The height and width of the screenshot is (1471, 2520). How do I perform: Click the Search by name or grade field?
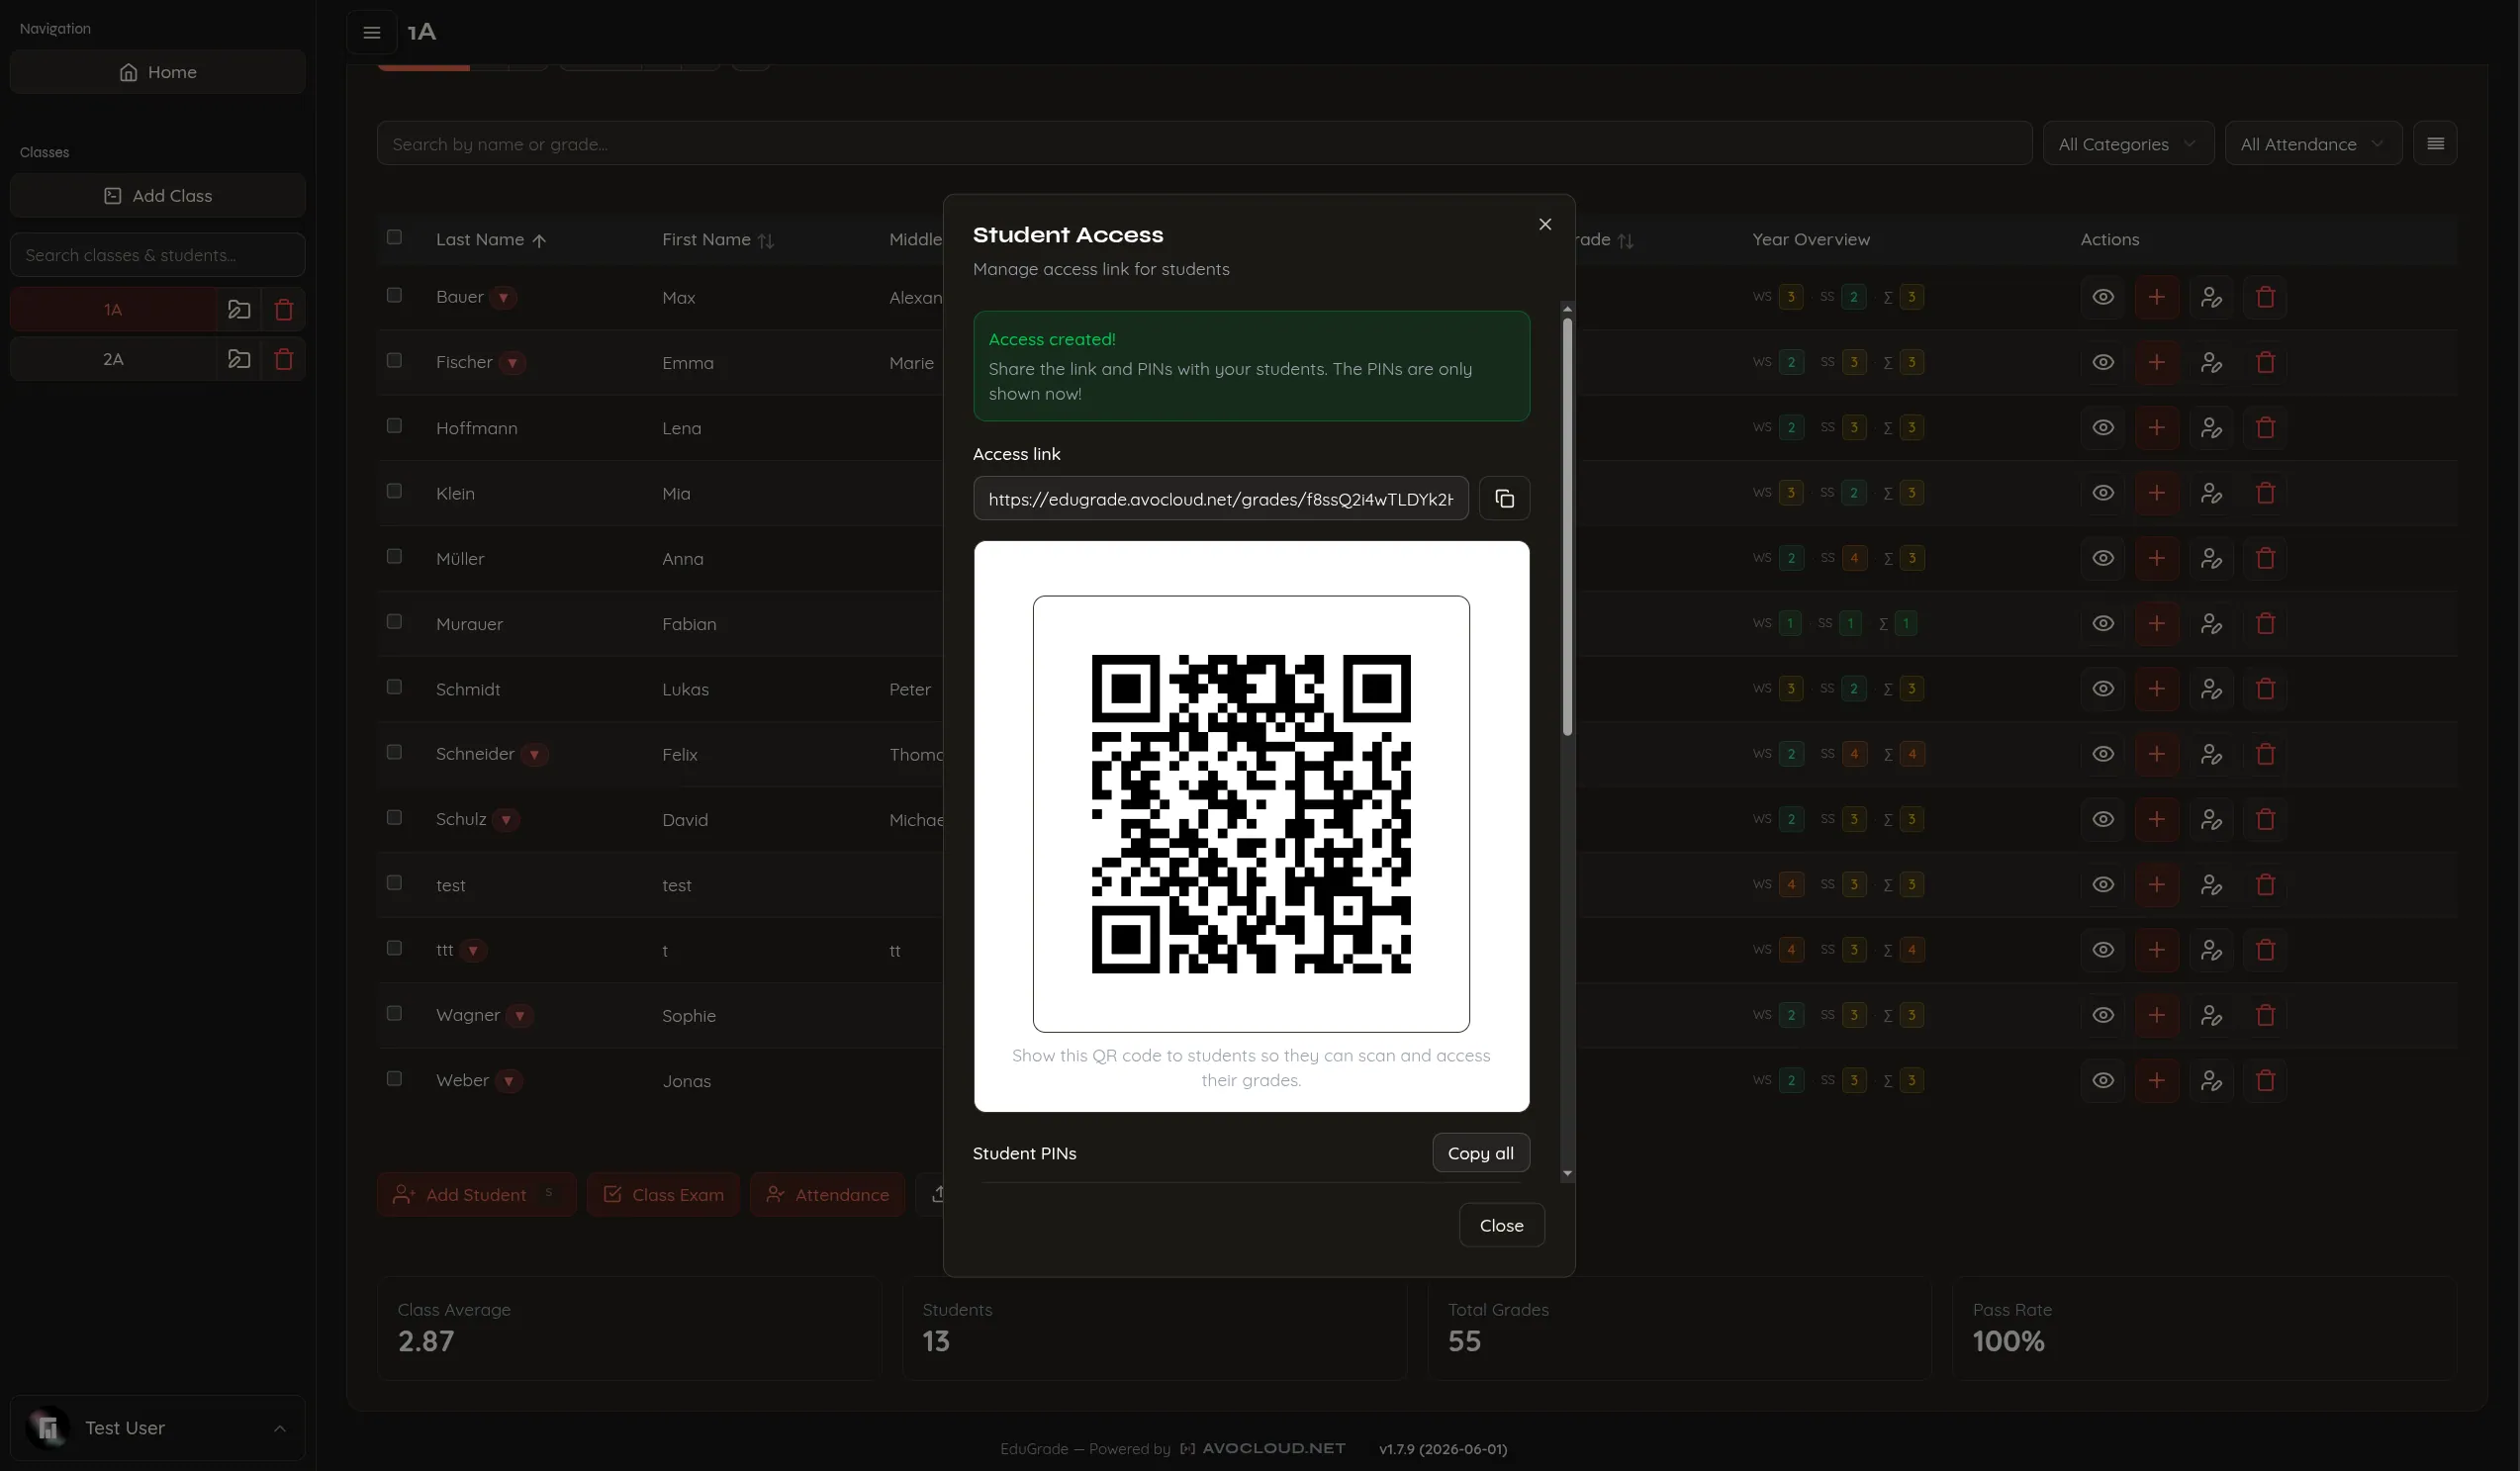[1204, 144]
